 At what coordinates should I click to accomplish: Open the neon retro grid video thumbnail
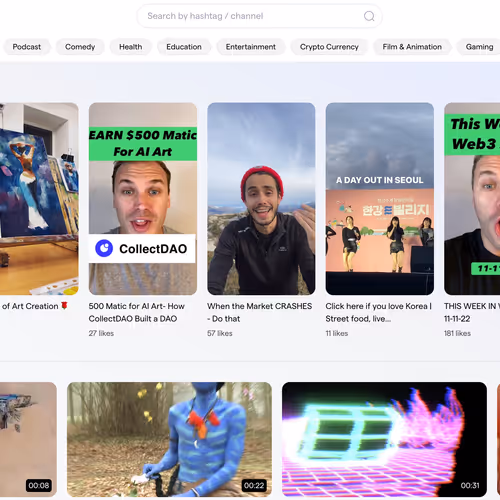pos(384,439)
